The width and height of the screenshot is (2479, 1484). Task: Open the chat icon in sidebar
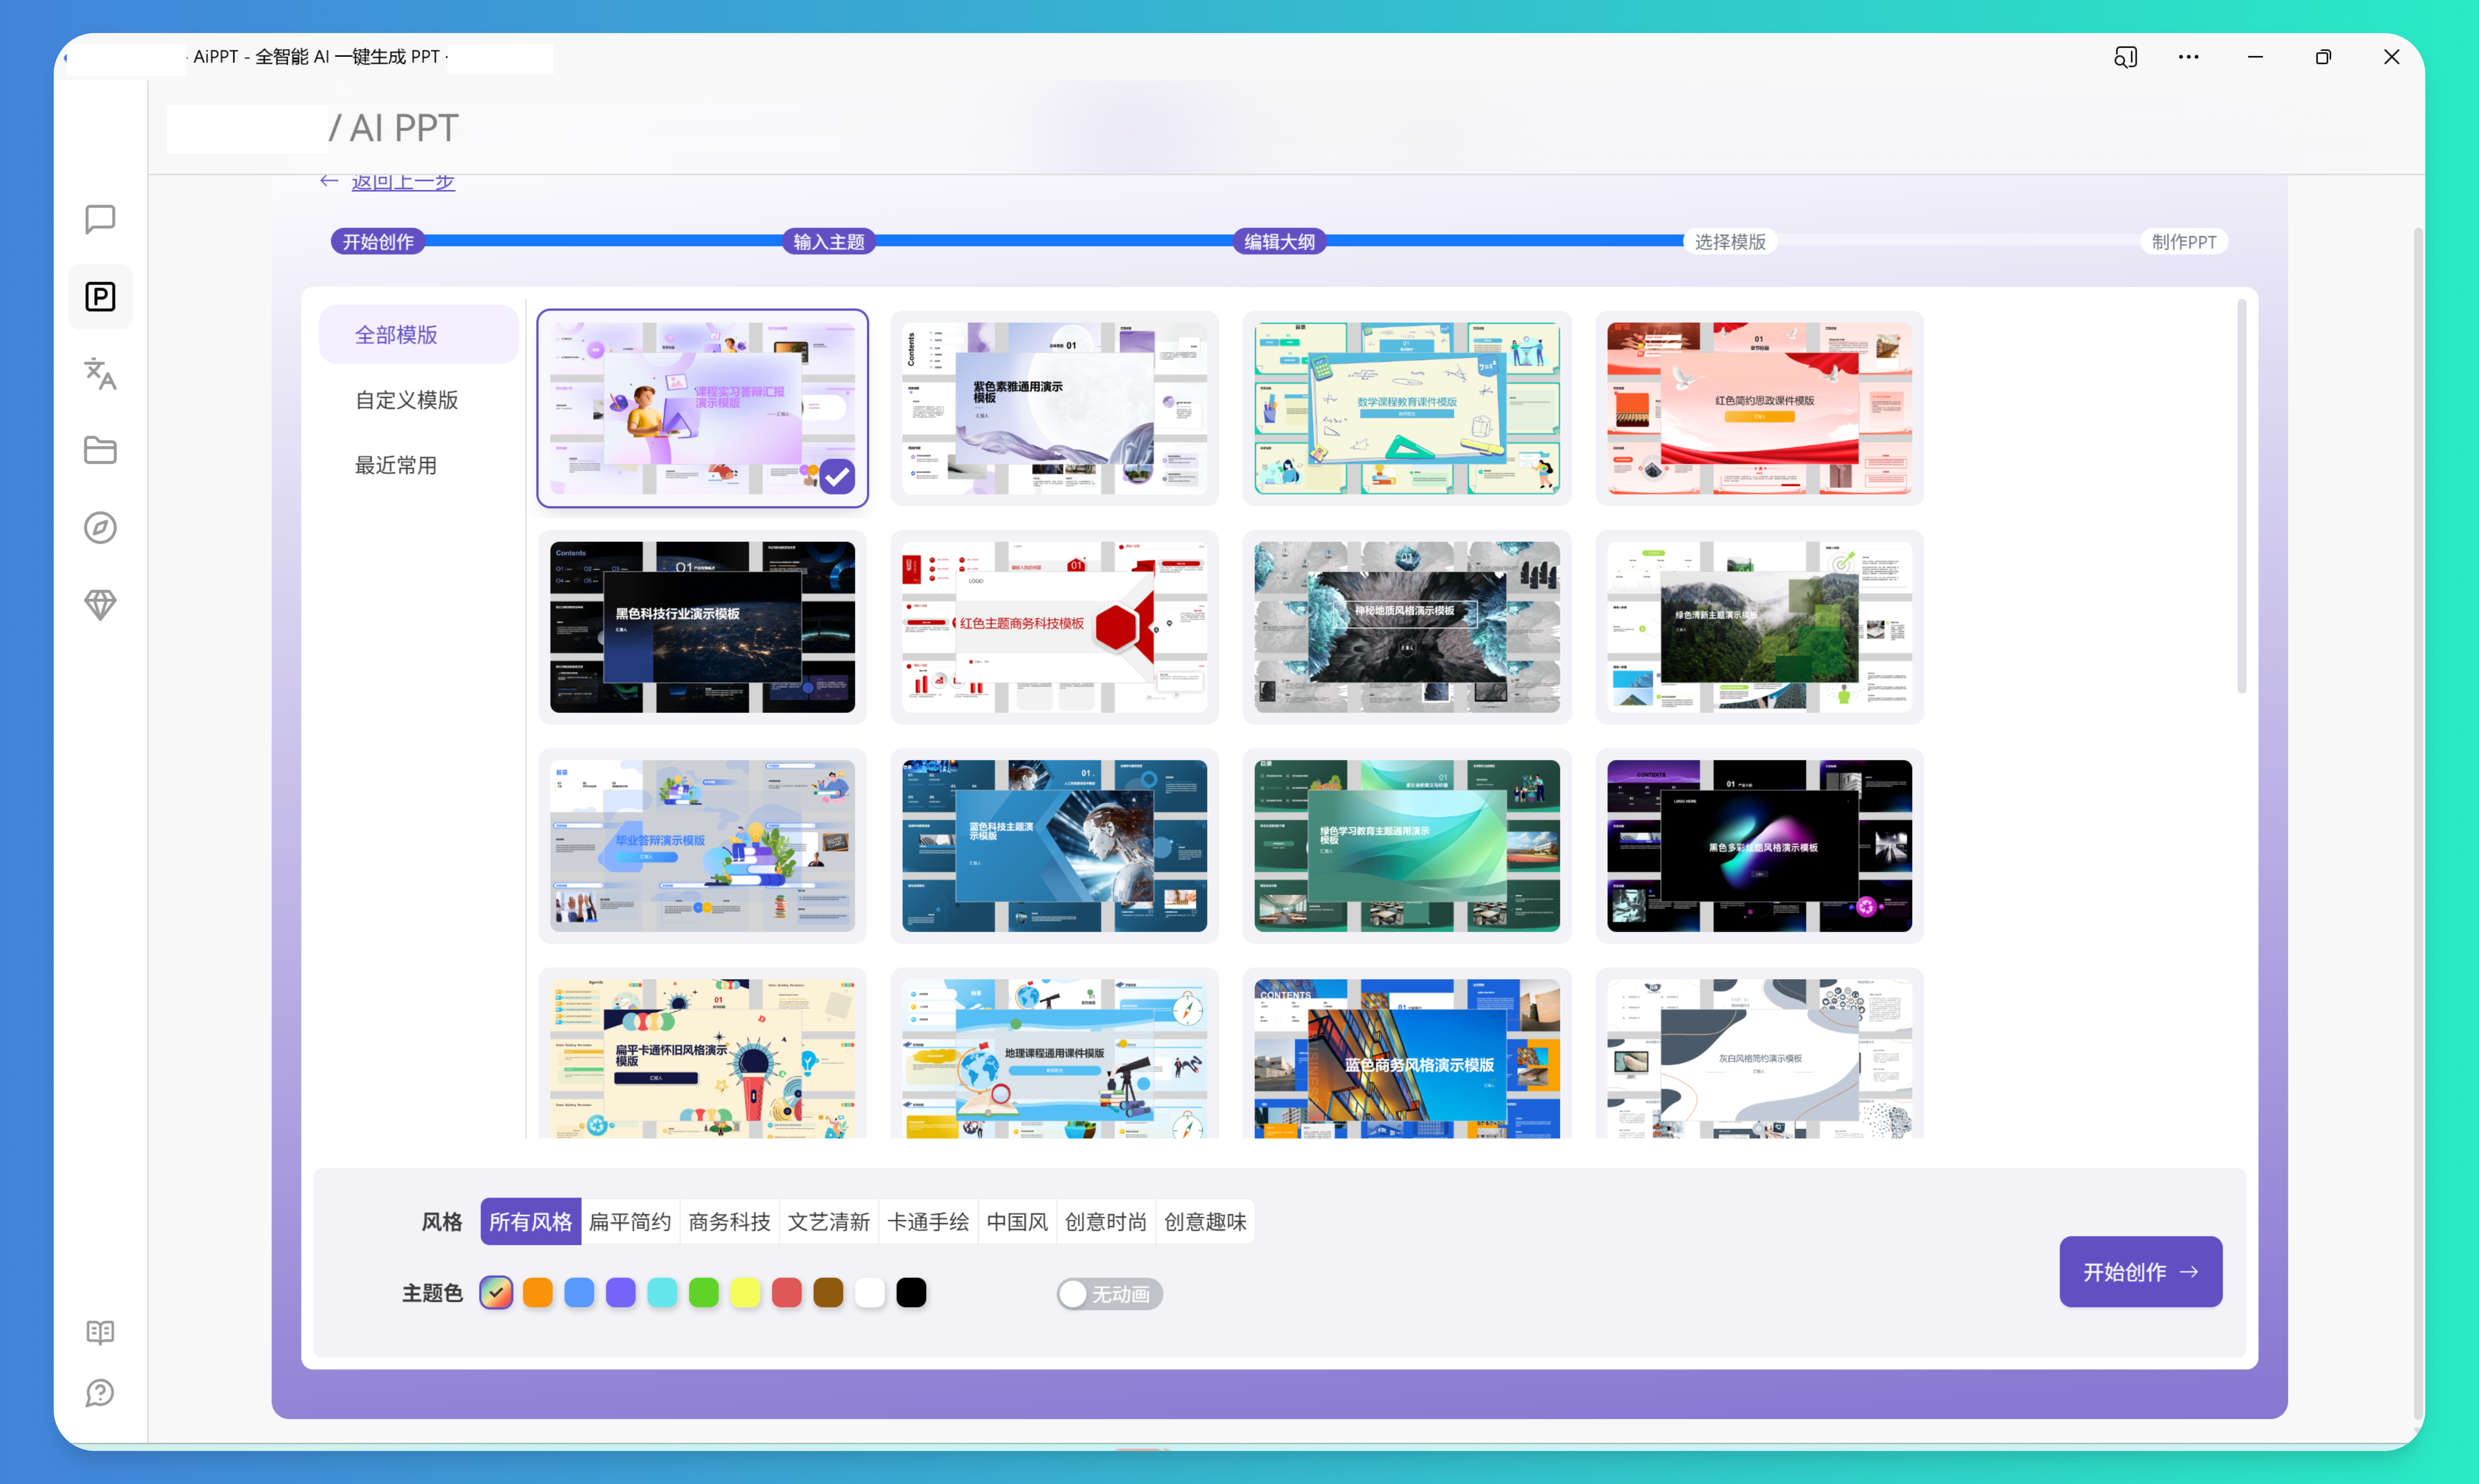[100, 219]
